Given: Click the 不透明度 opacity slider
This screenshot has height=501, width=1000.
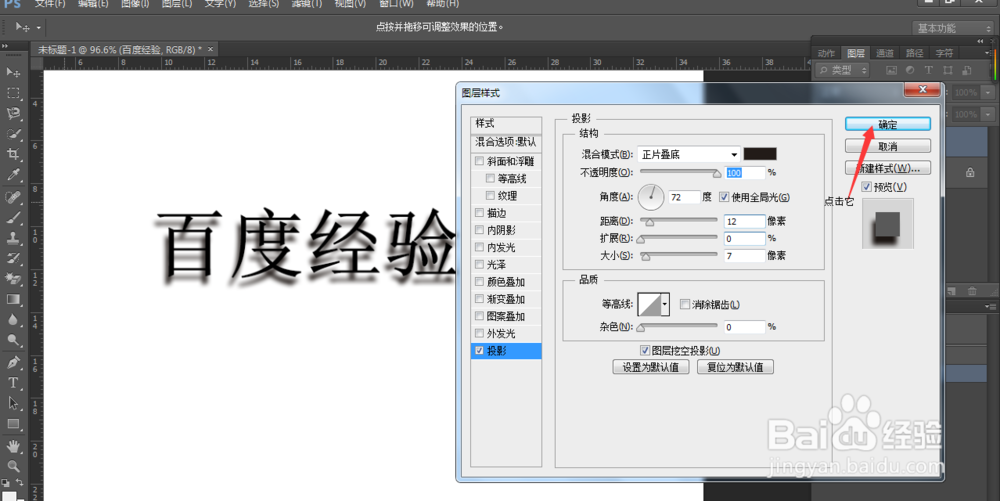Looking at the screenshot, I should 680,172.
